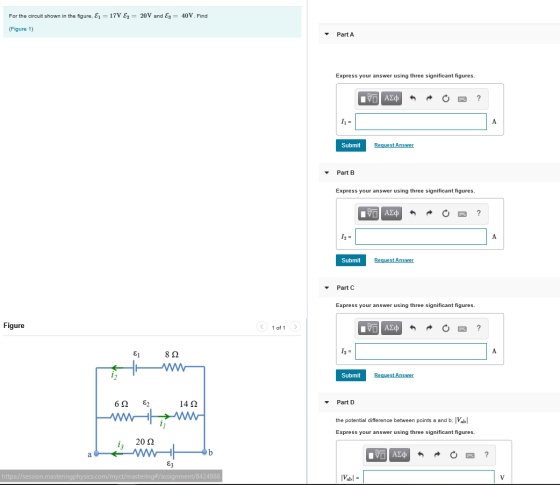Reset Part C answer field

446,328
